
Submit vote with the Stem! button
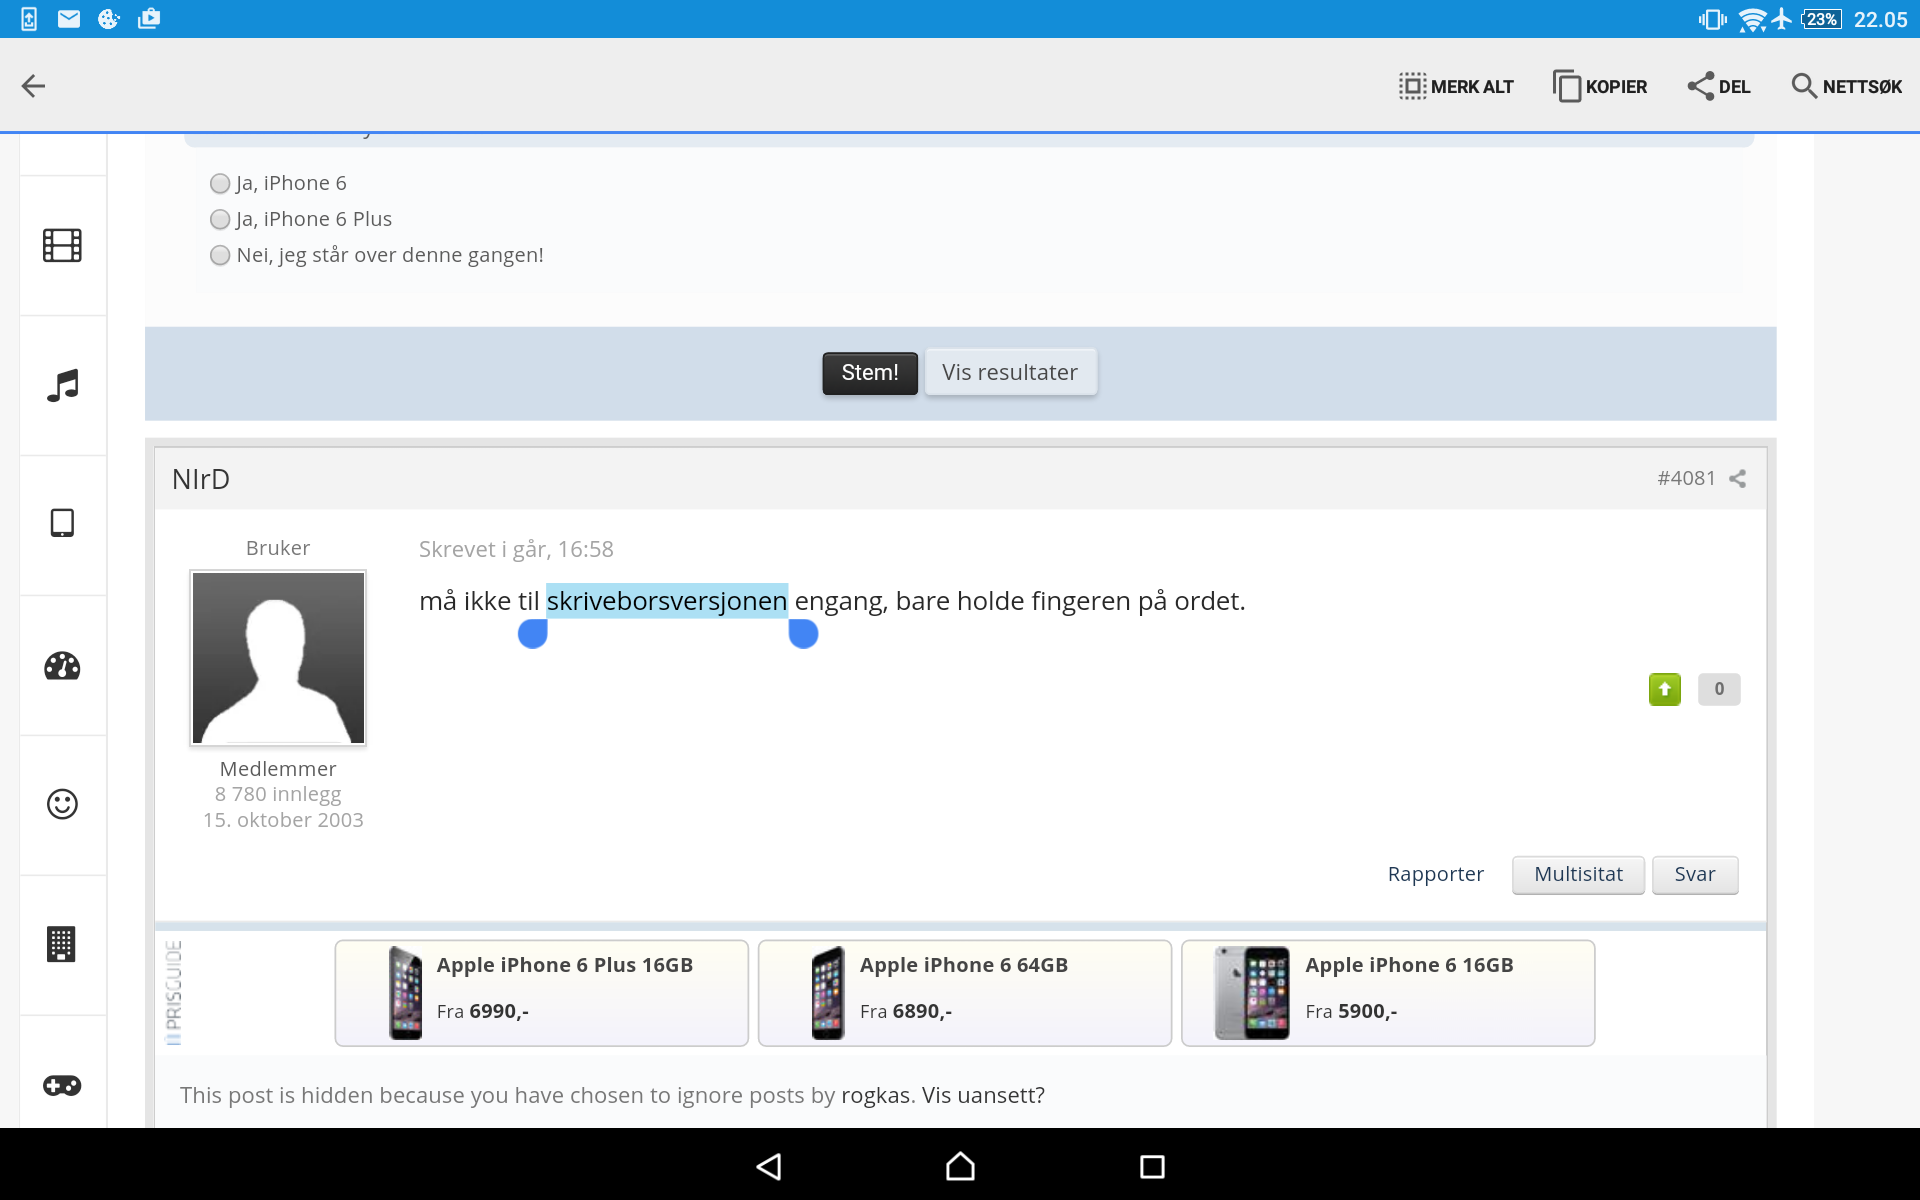tap(870, 372)
